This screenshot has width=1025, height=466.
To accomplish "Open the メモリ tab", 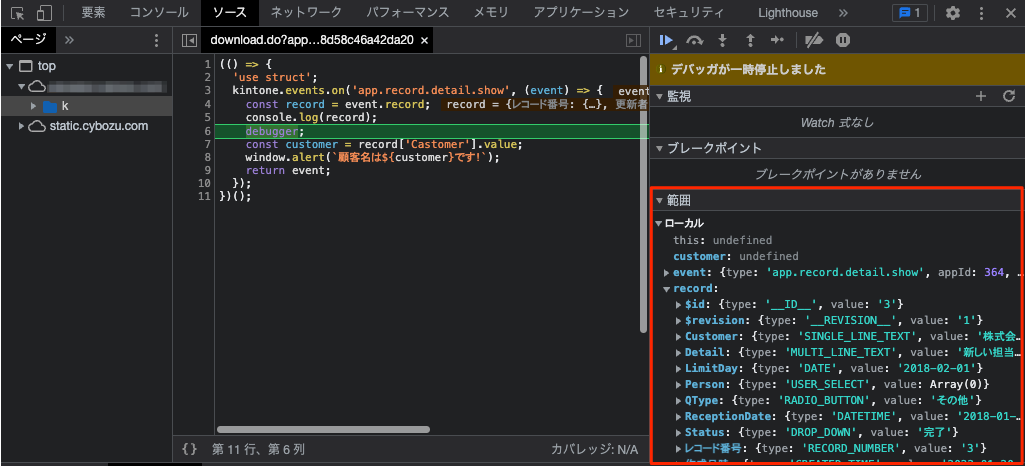I will 491,12.
